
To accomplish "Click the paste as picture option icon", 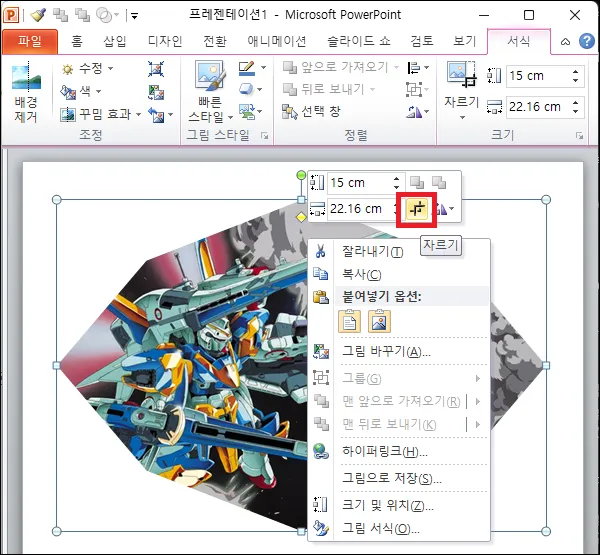I will tap(379, 321).
